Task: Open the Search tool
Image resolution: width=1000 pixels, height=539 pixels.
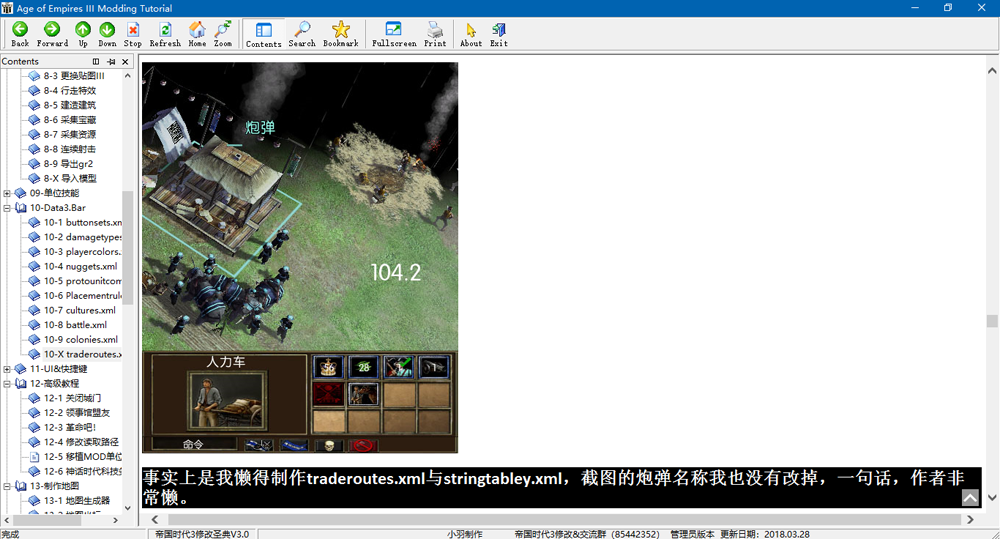Action: [x=302, y=34]
